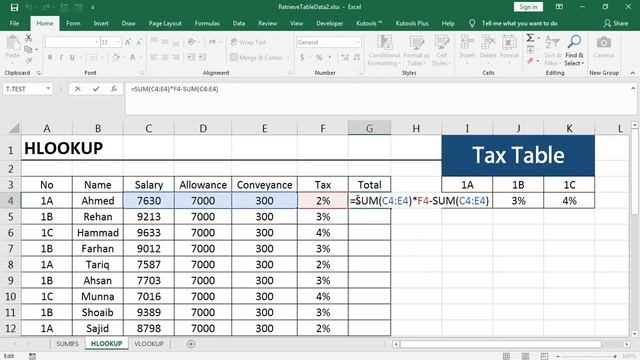Click the Save icon in the quick access toolbar

(14, 7)
